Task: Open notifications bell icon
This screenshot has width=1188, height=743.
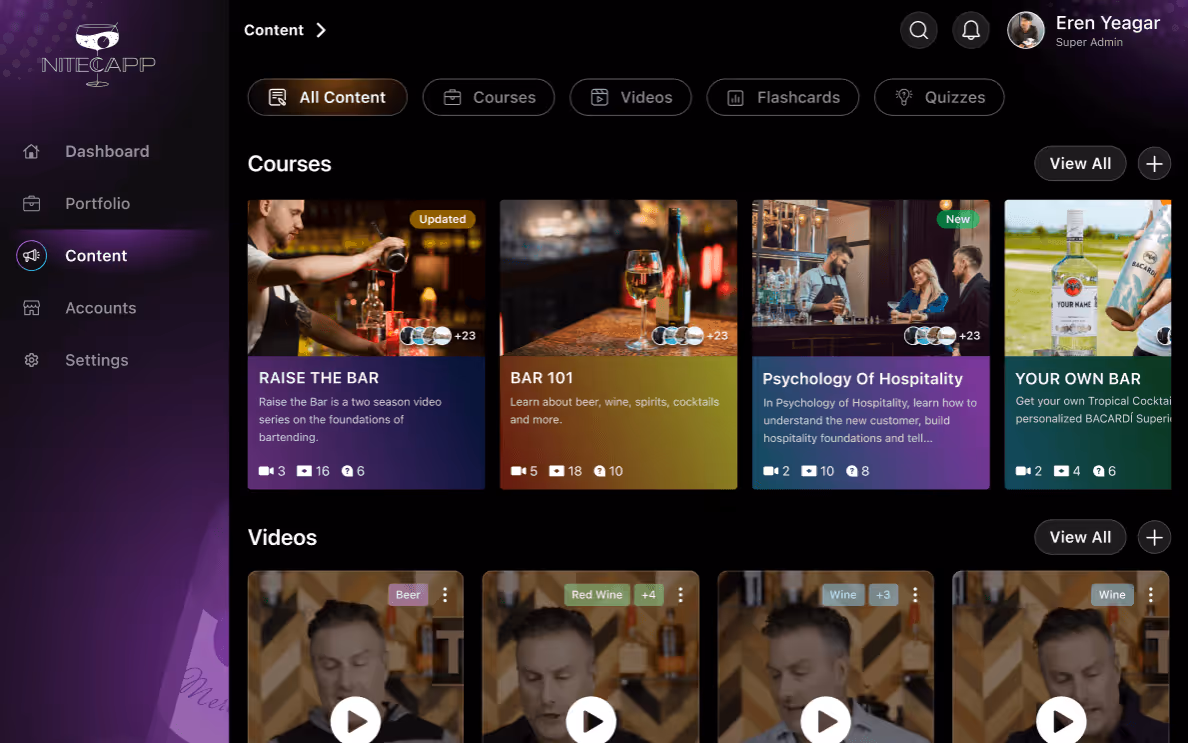Action: 971,30
